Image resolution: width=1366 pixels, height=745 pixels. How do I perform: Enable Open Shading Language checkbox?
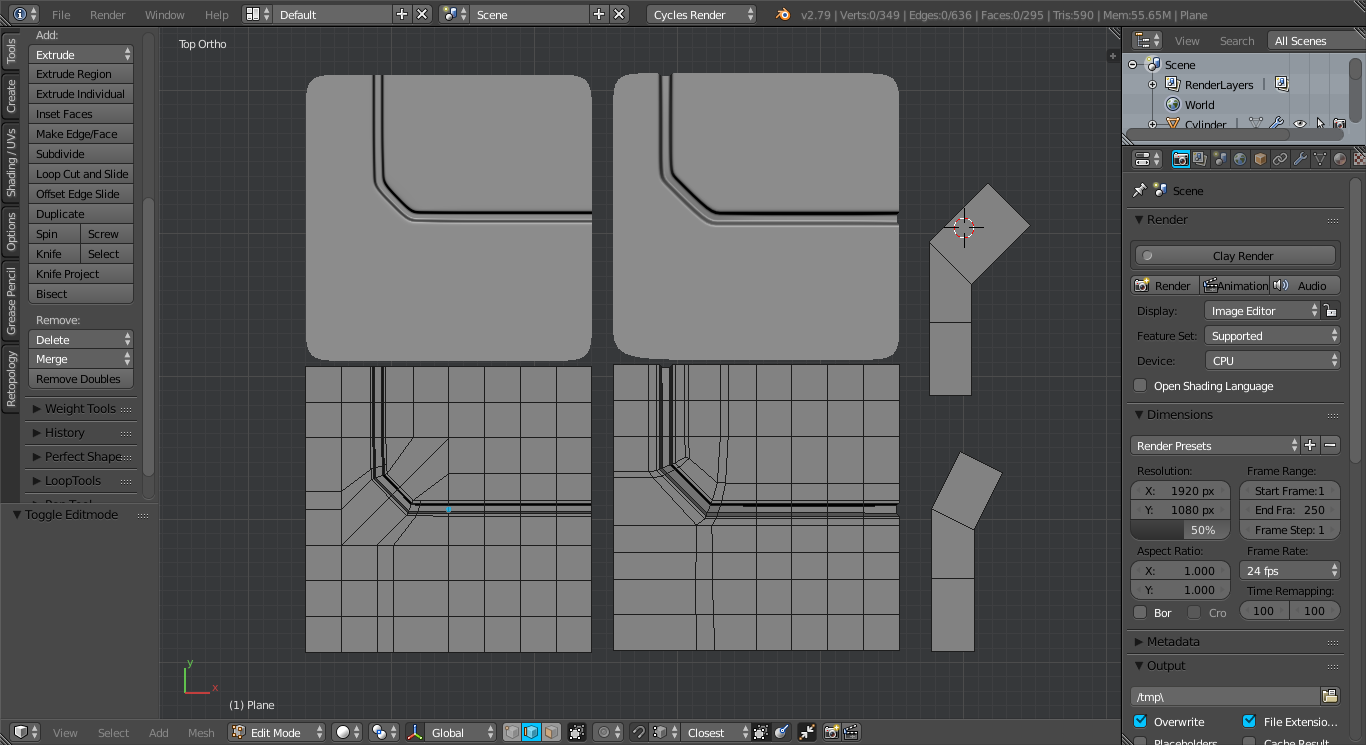click(1140, 386)
